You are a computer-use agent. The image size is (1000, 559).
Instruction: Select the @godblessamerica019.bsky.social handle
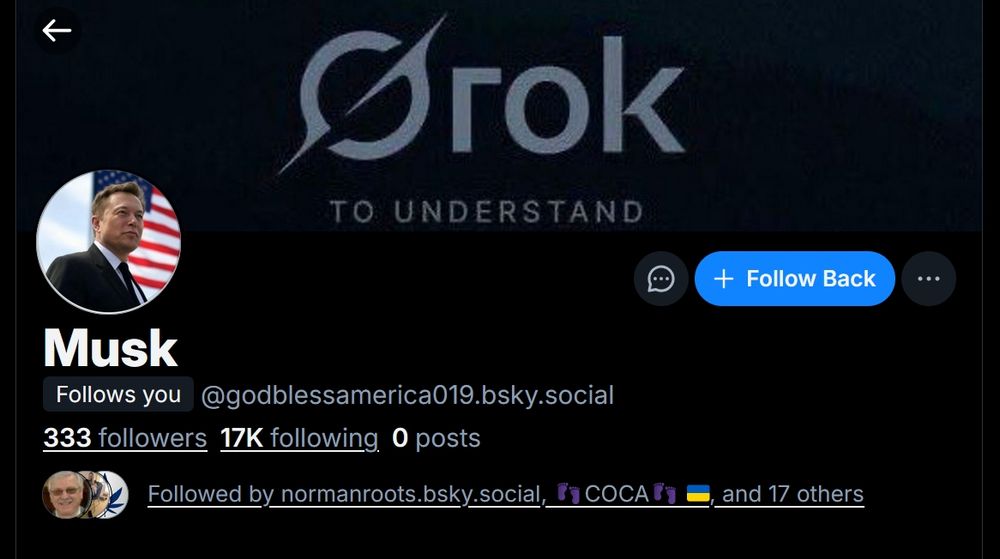click(x=407, y=395)
